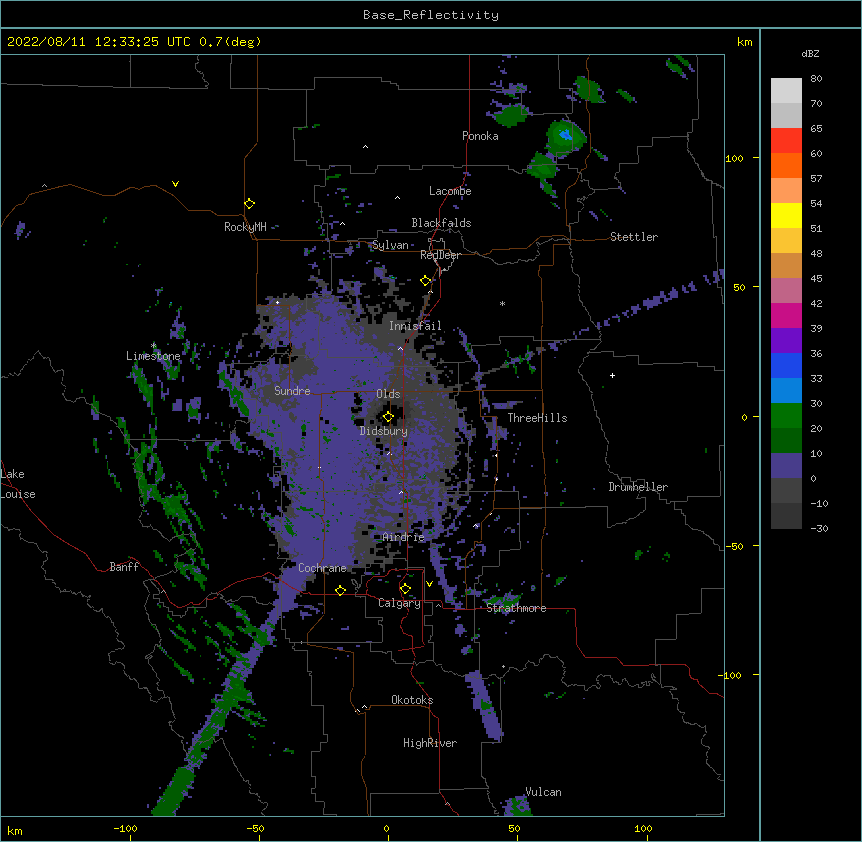Click the HighRiver city label
This screenshot has width=862, height=842.
[430, 743]
